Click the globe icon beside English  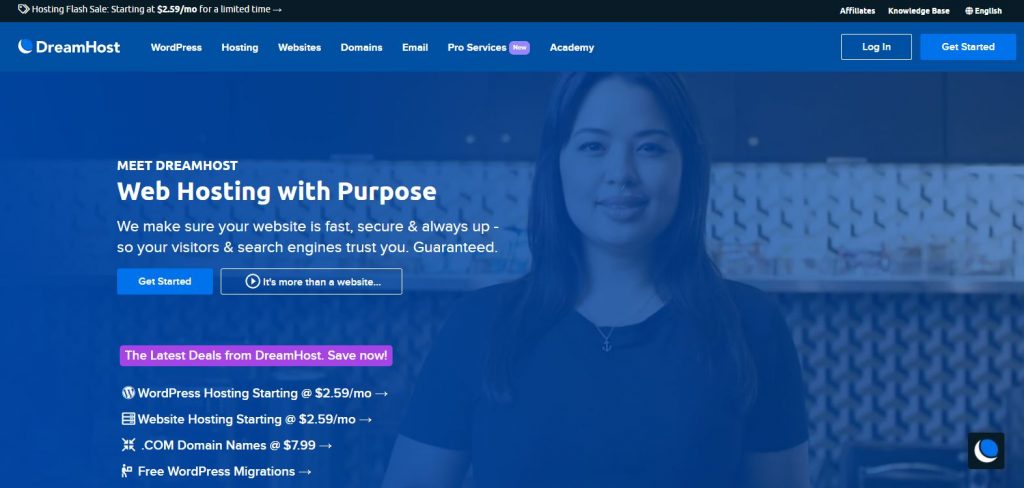pyautogui.click(x=968, y=11)
